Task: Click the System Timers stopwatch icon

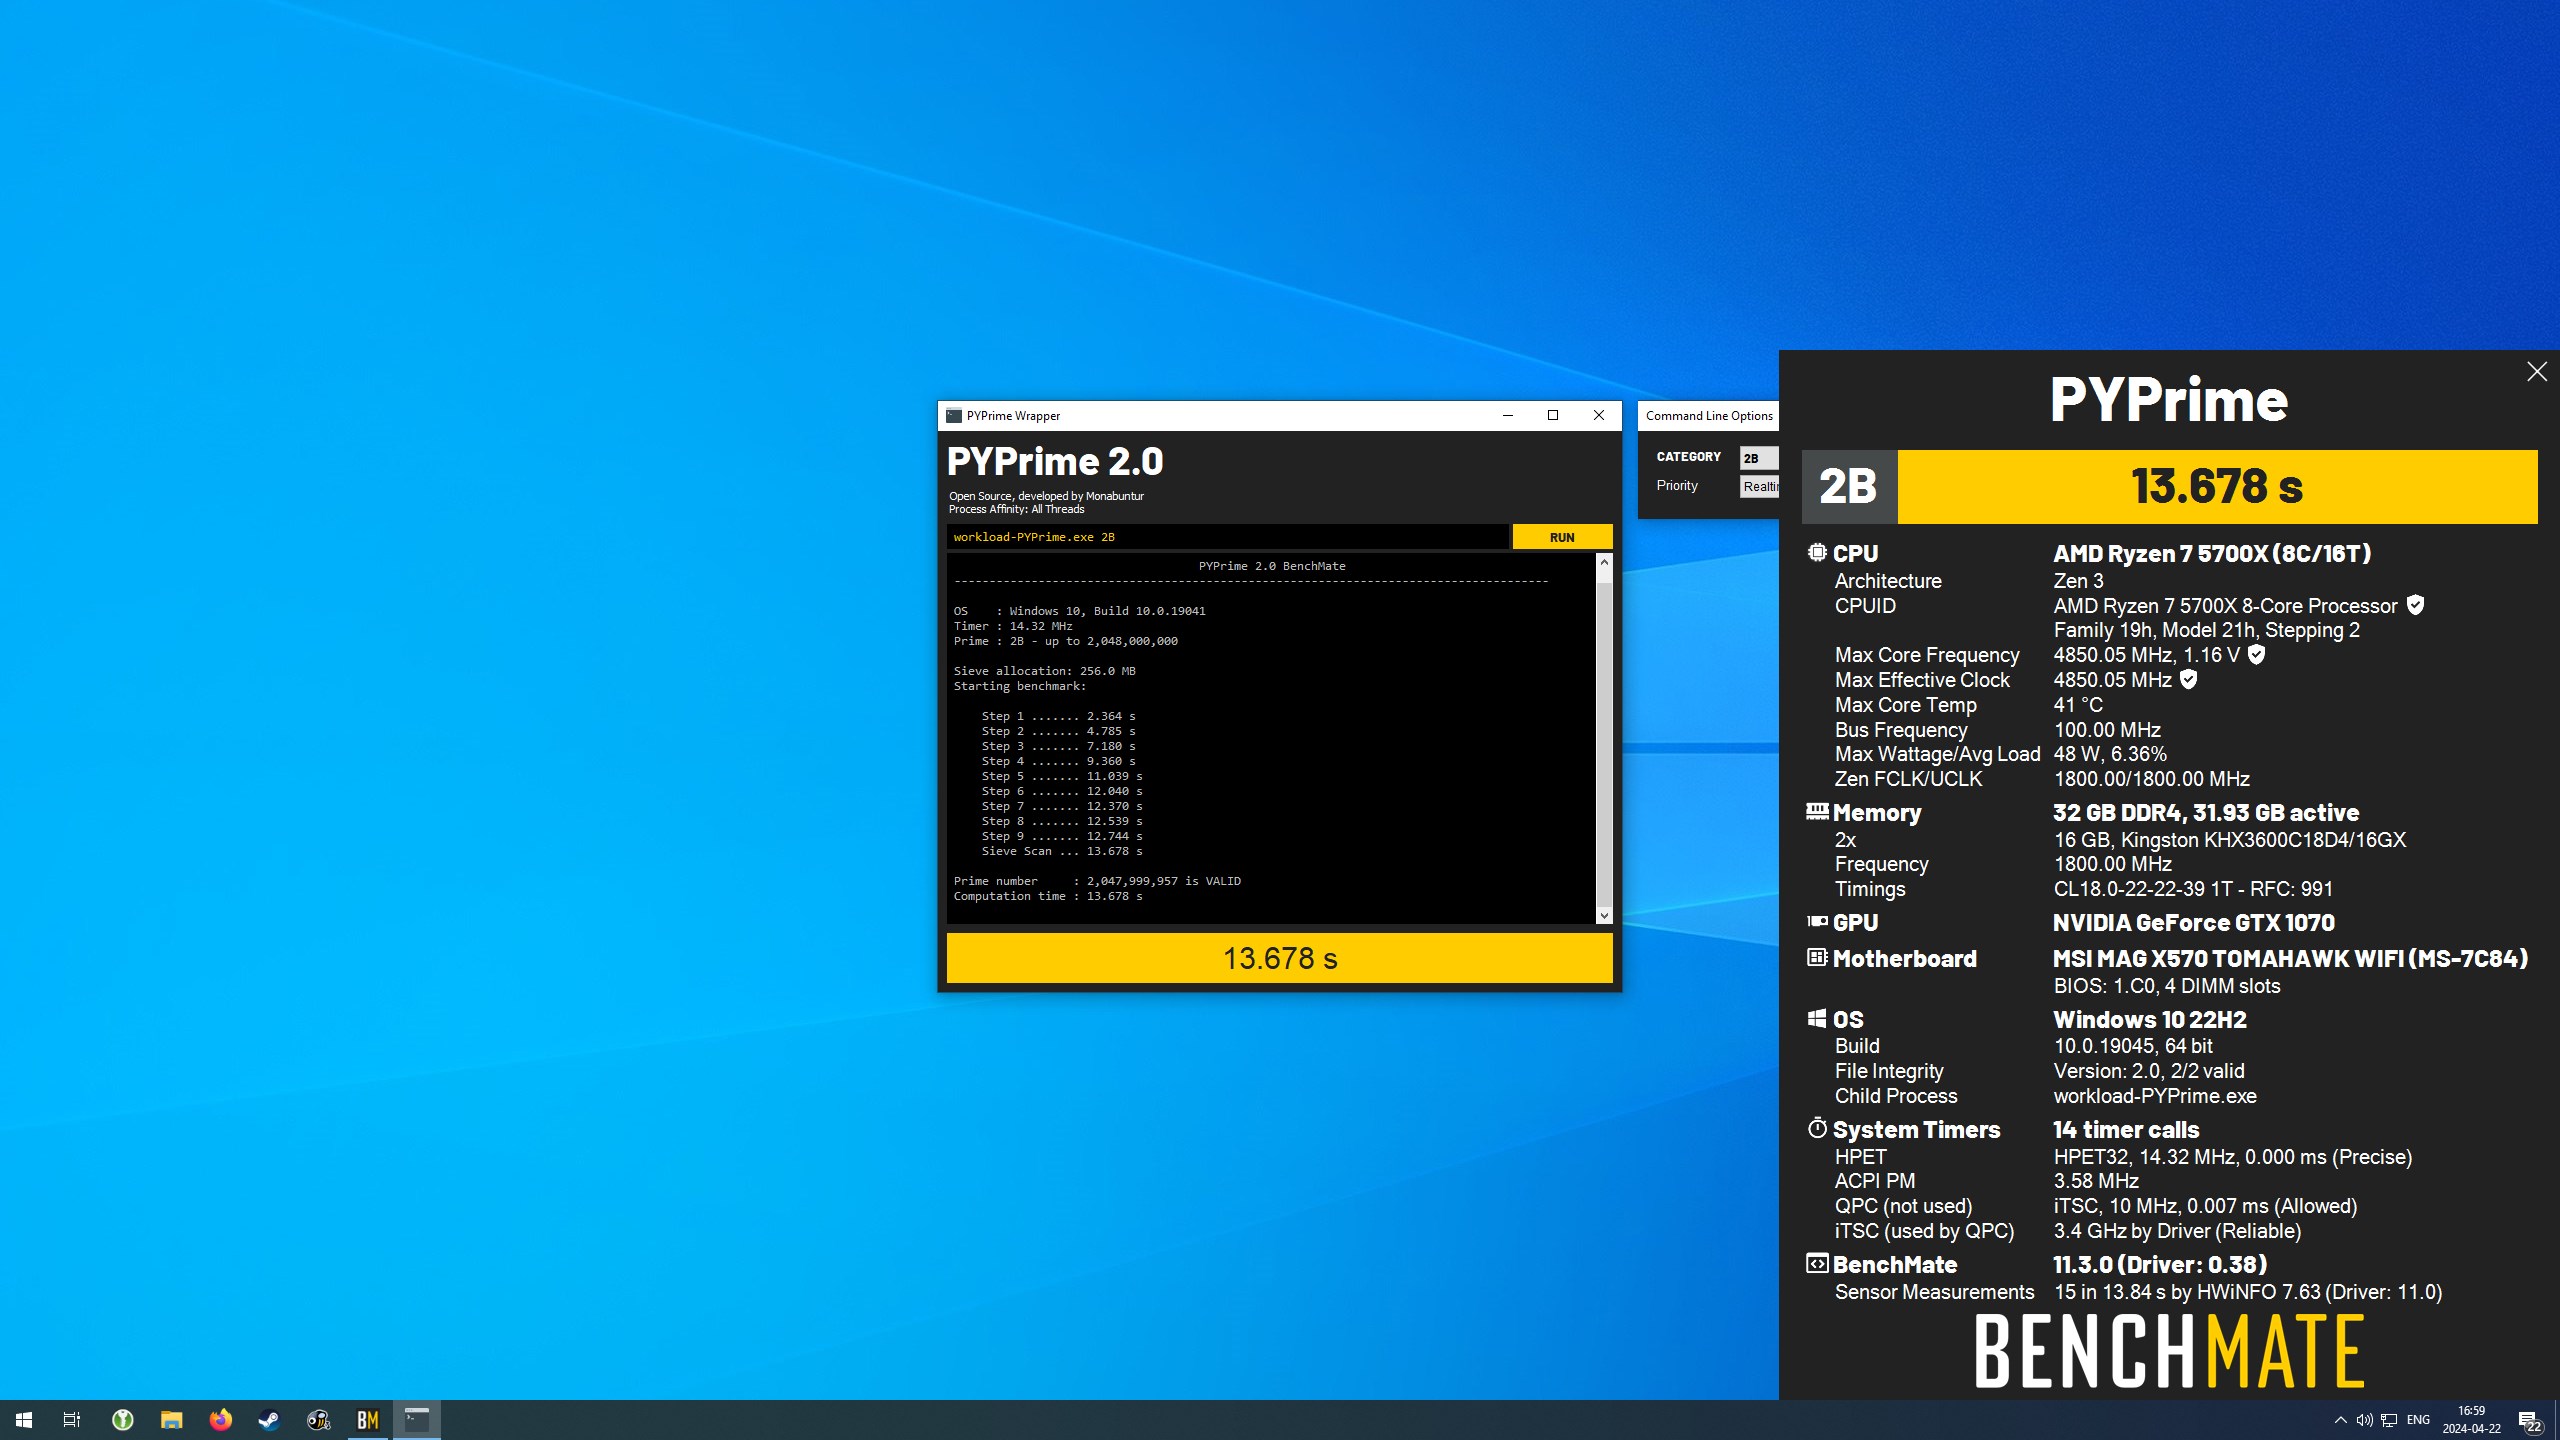Action: coord(1817,1128)
